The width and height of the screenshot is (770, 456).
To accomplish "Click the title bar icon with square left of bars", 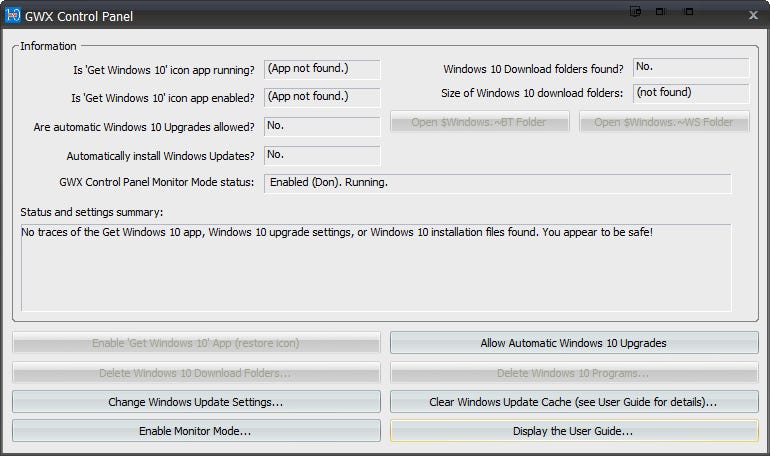I will click(x=661, y=11).
